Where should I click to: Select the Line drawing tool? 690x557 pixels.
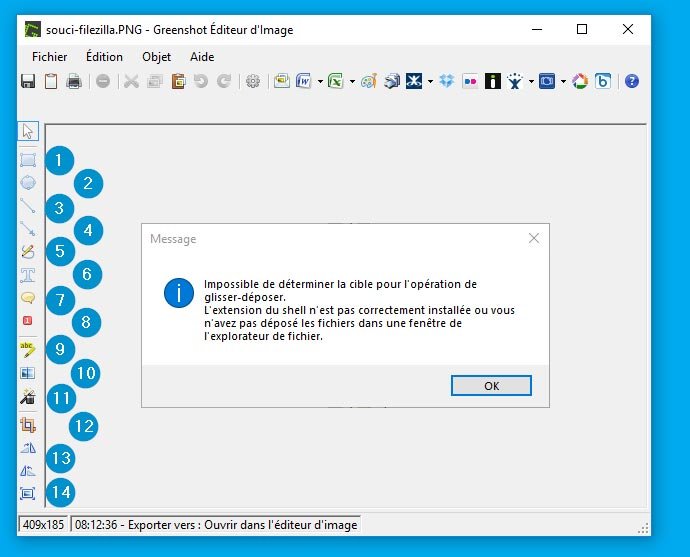28,205
